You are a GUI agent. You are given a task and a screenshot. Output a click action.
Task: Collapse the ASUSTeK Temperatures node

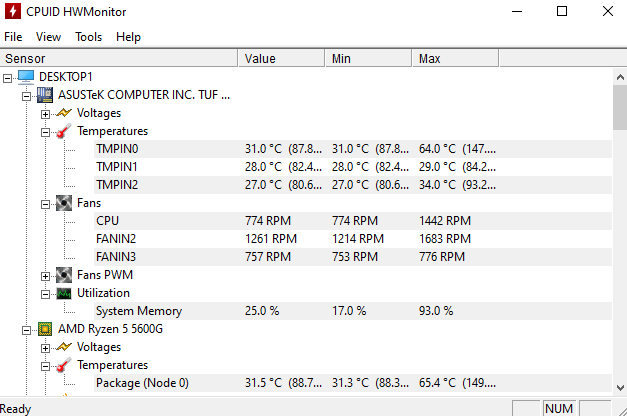click(x=45, y=131)
